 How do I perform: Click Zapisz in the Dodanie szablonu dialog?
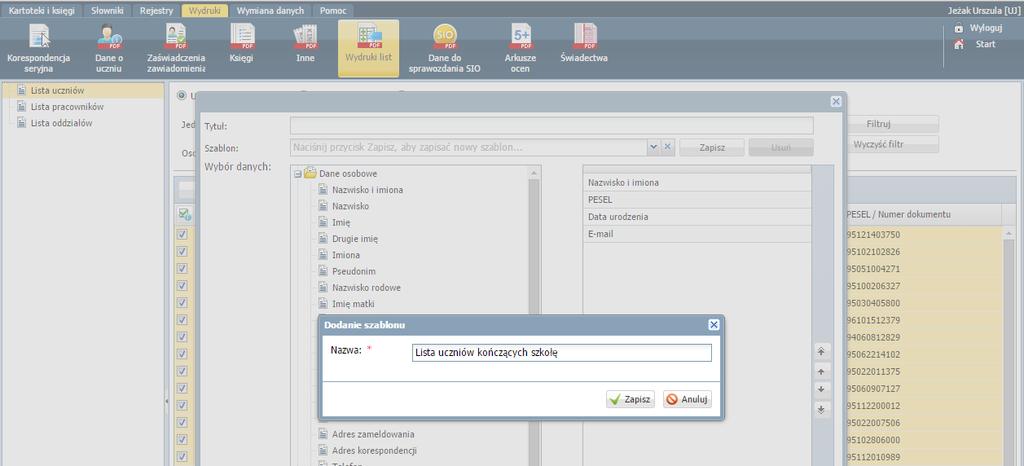(x=630, y=399)
